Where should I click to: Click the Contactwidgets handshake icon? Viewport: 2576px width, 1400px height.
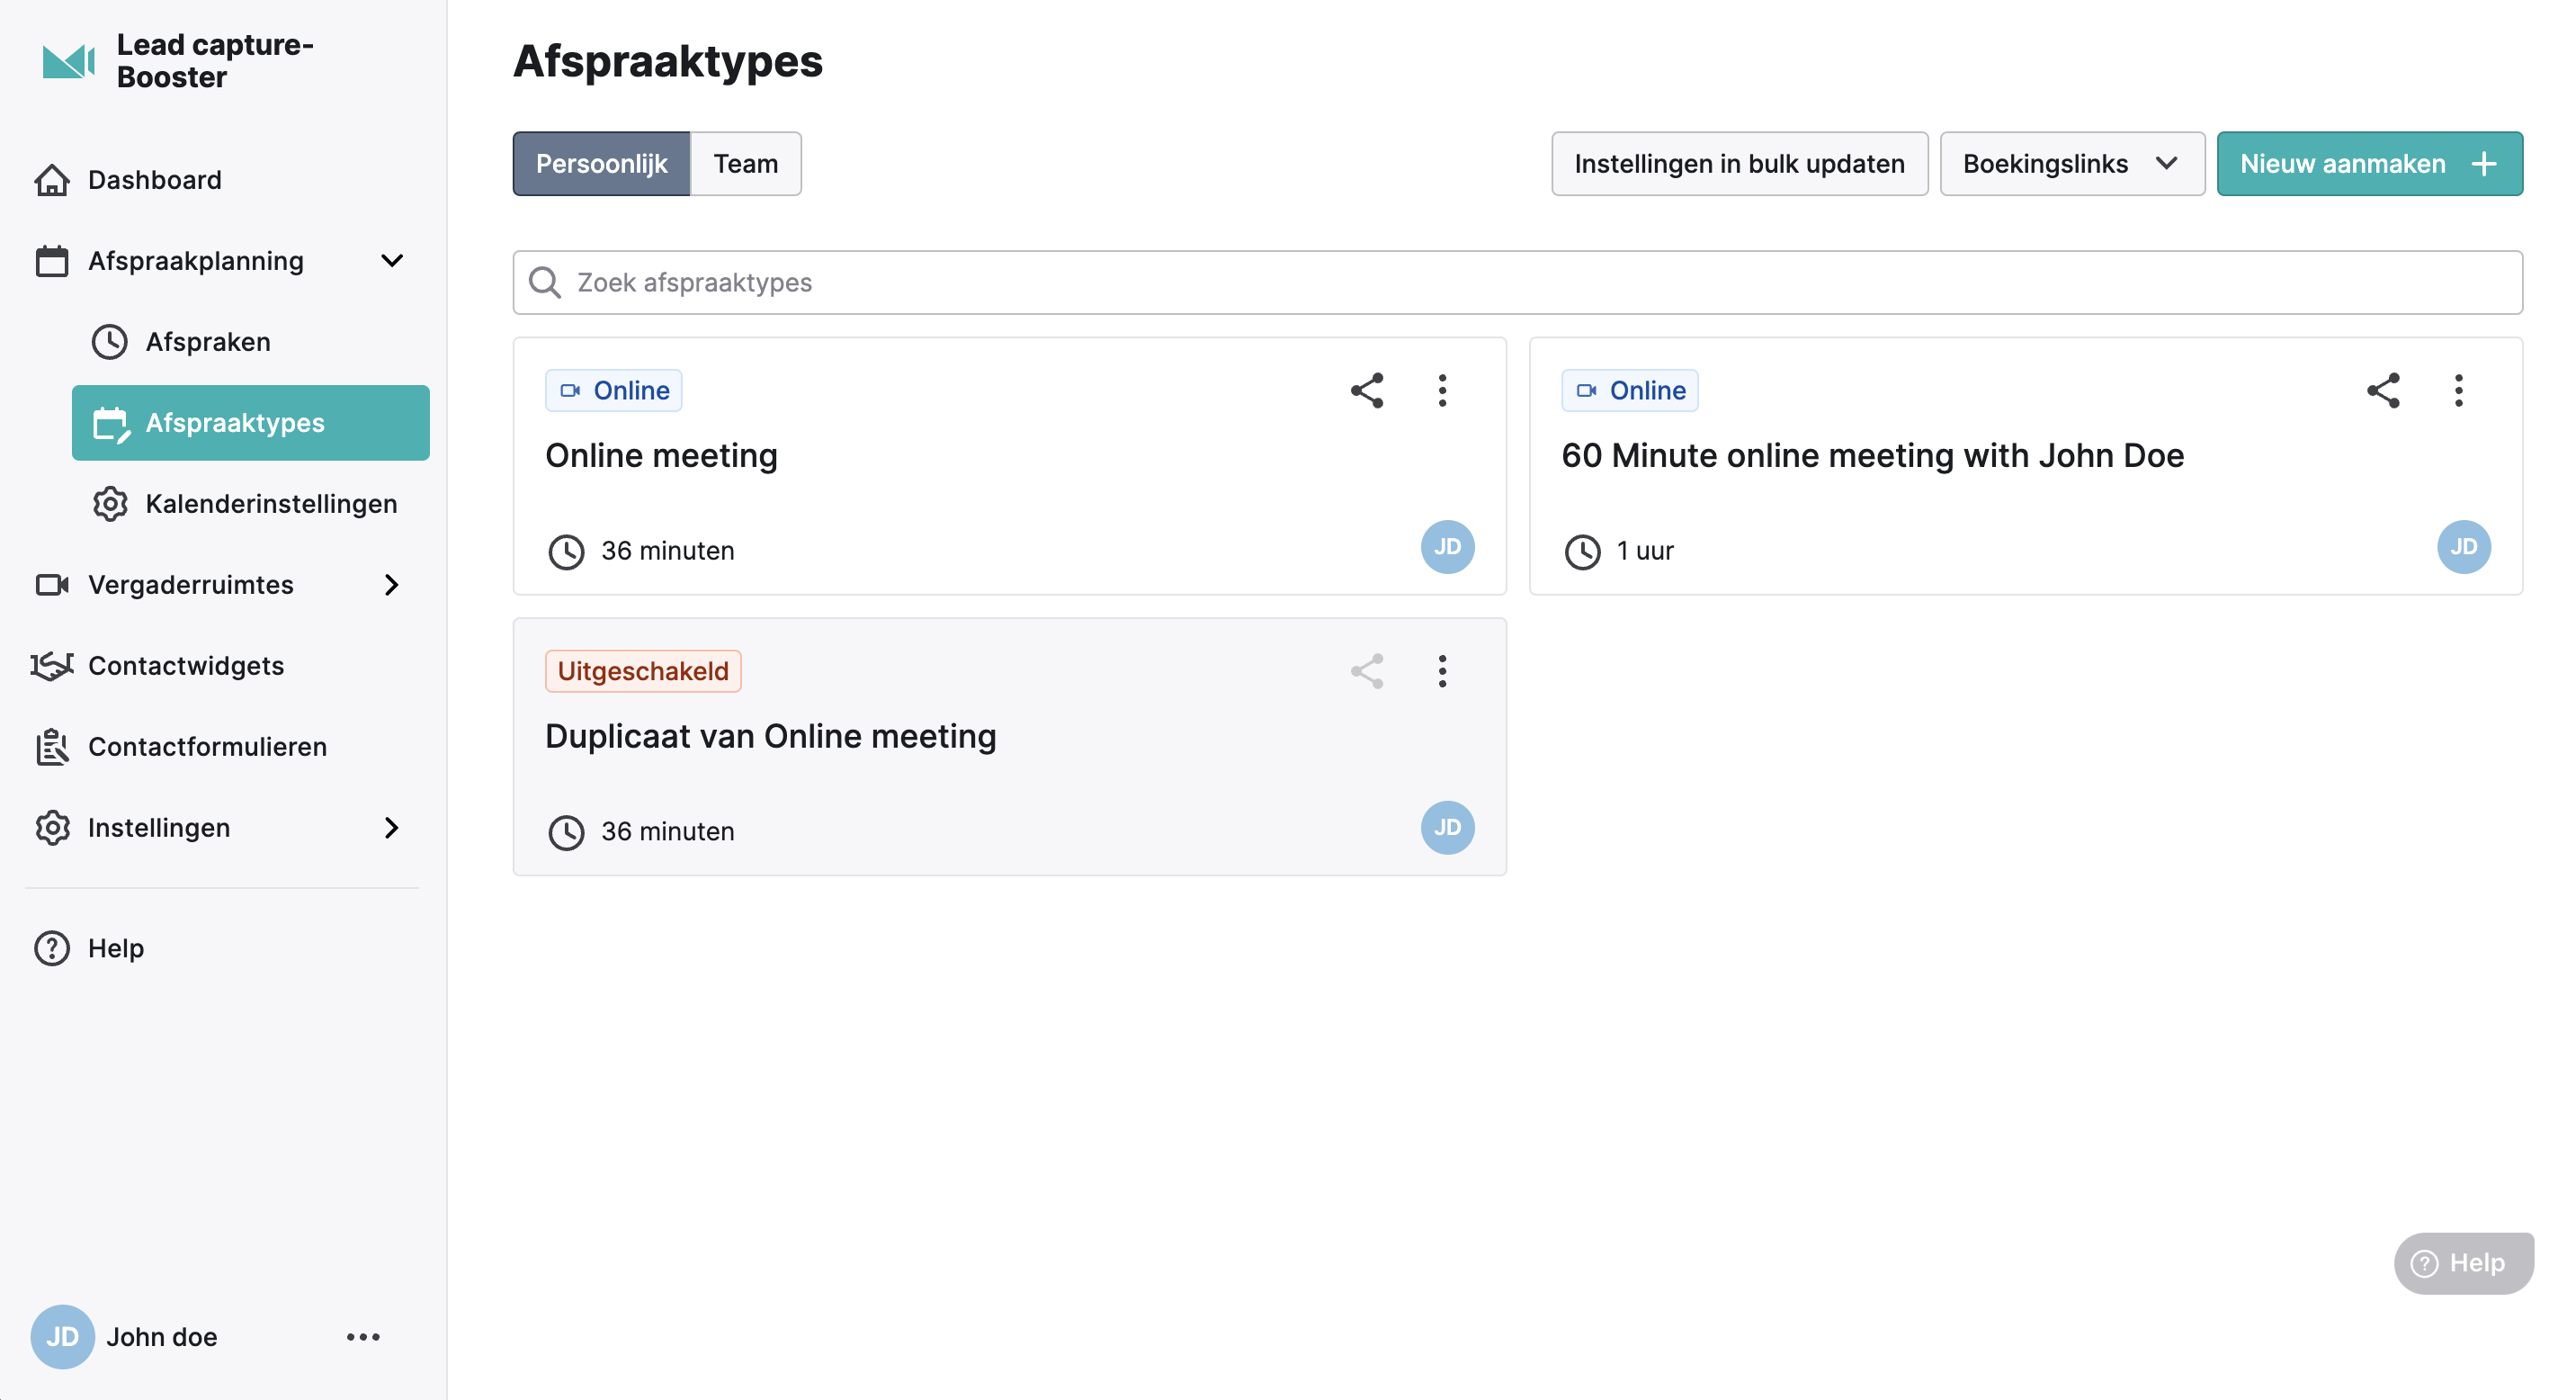[52, 666]
